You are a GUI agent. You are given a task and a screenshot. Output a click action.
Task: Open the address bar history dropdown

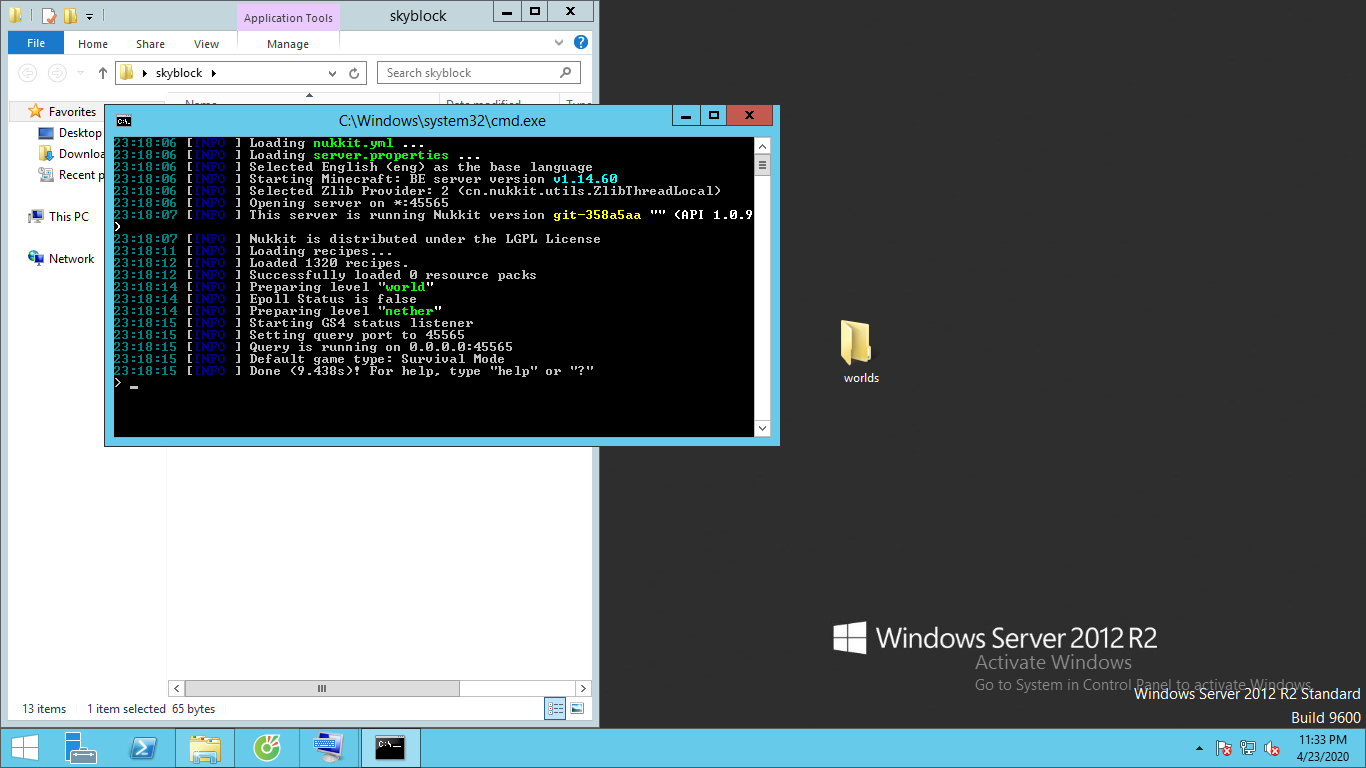point(333,73)
